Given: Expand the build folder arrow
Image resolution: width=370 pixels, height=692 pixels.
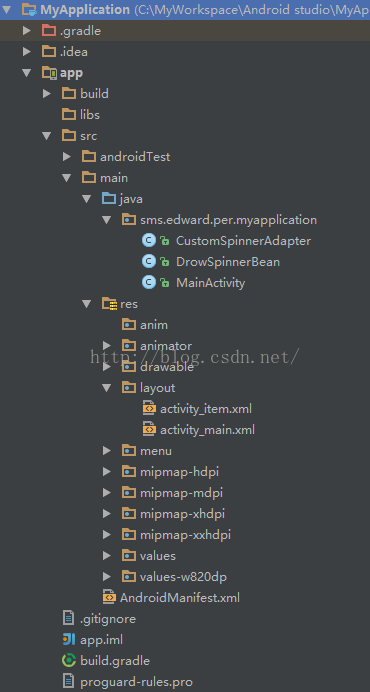Looking at the screenshot, I should pyautogui.click(x=47, y=94).
